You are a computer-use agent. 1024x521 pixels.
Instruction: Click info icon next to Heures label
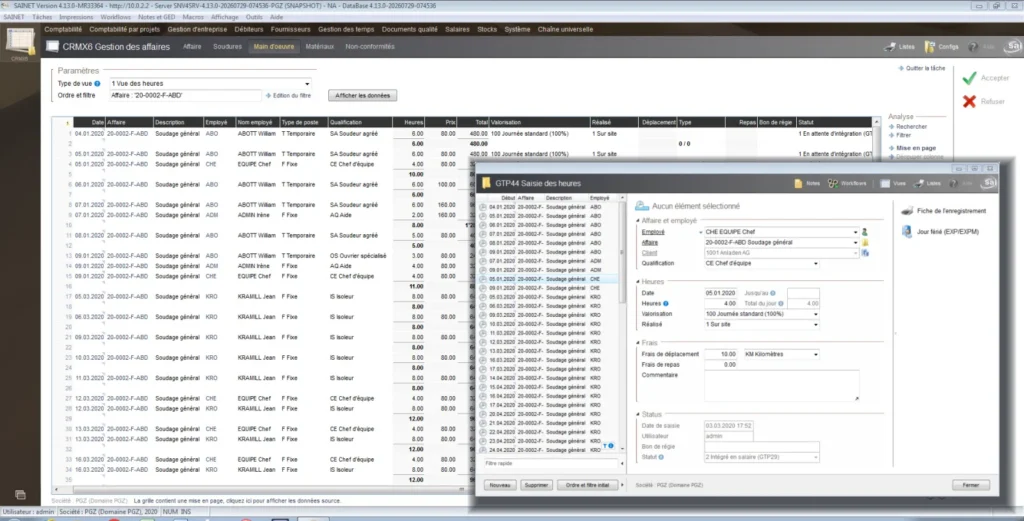[666, 304]
